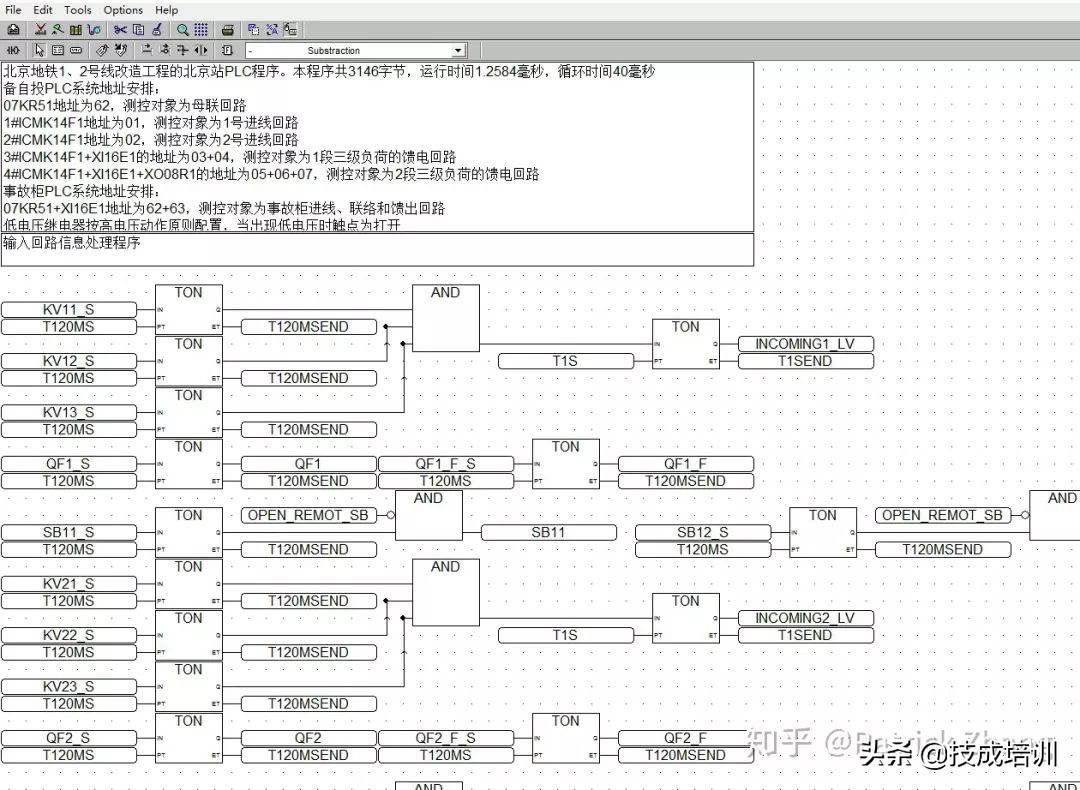Activate the Zoom magnifier tool
1080x790 pixels.
182,29
